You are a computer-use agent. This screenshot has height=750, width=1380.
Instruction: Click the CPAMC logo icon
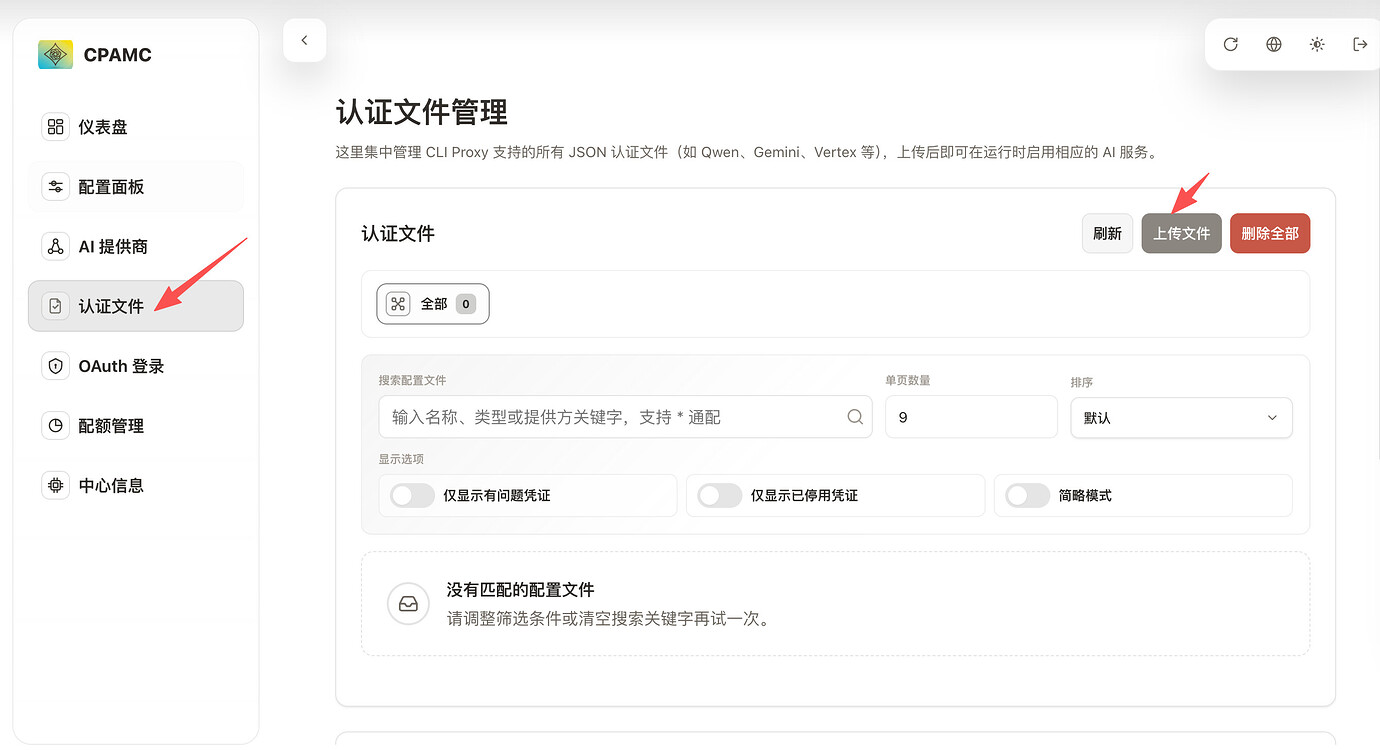coord(55,55)
